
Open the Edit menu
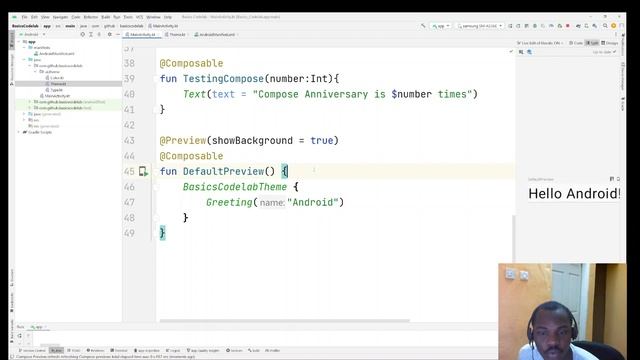tap(34, 17)
